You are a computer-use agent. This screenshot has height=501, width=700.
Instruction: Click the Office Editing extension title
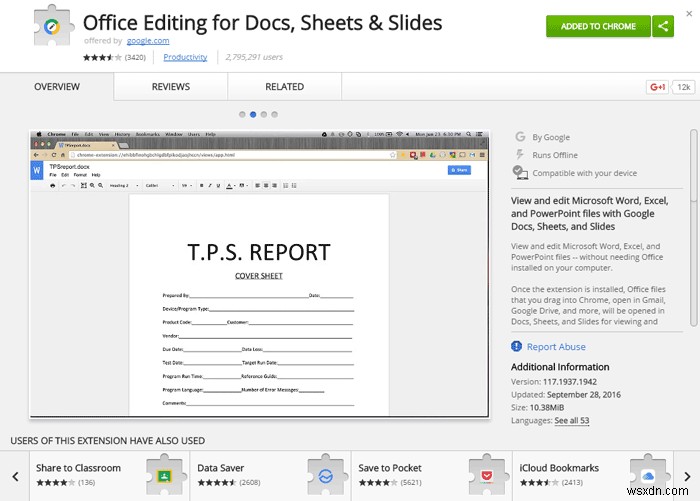click(262, 23)
